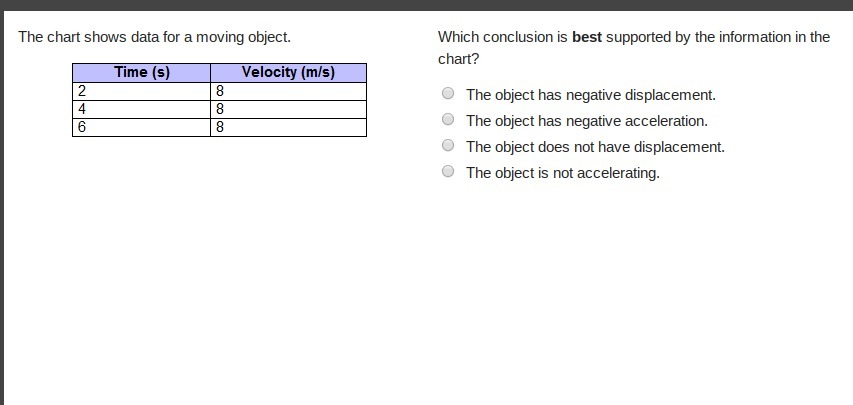The image size is (853, 405).
Task: Click the bold word 'best' in the question
Action: 586,37
